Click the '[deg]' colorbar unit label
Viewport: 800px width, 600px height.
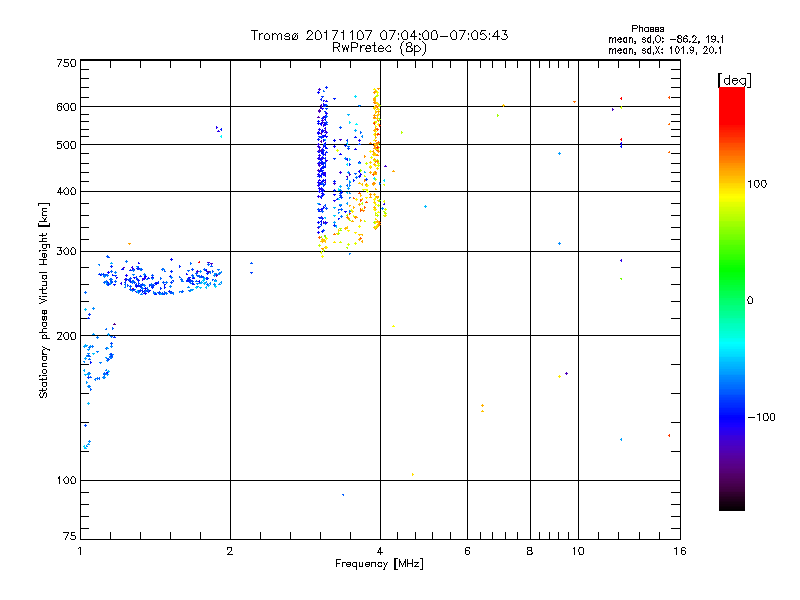pyautogui.click(x=734, y=80)
